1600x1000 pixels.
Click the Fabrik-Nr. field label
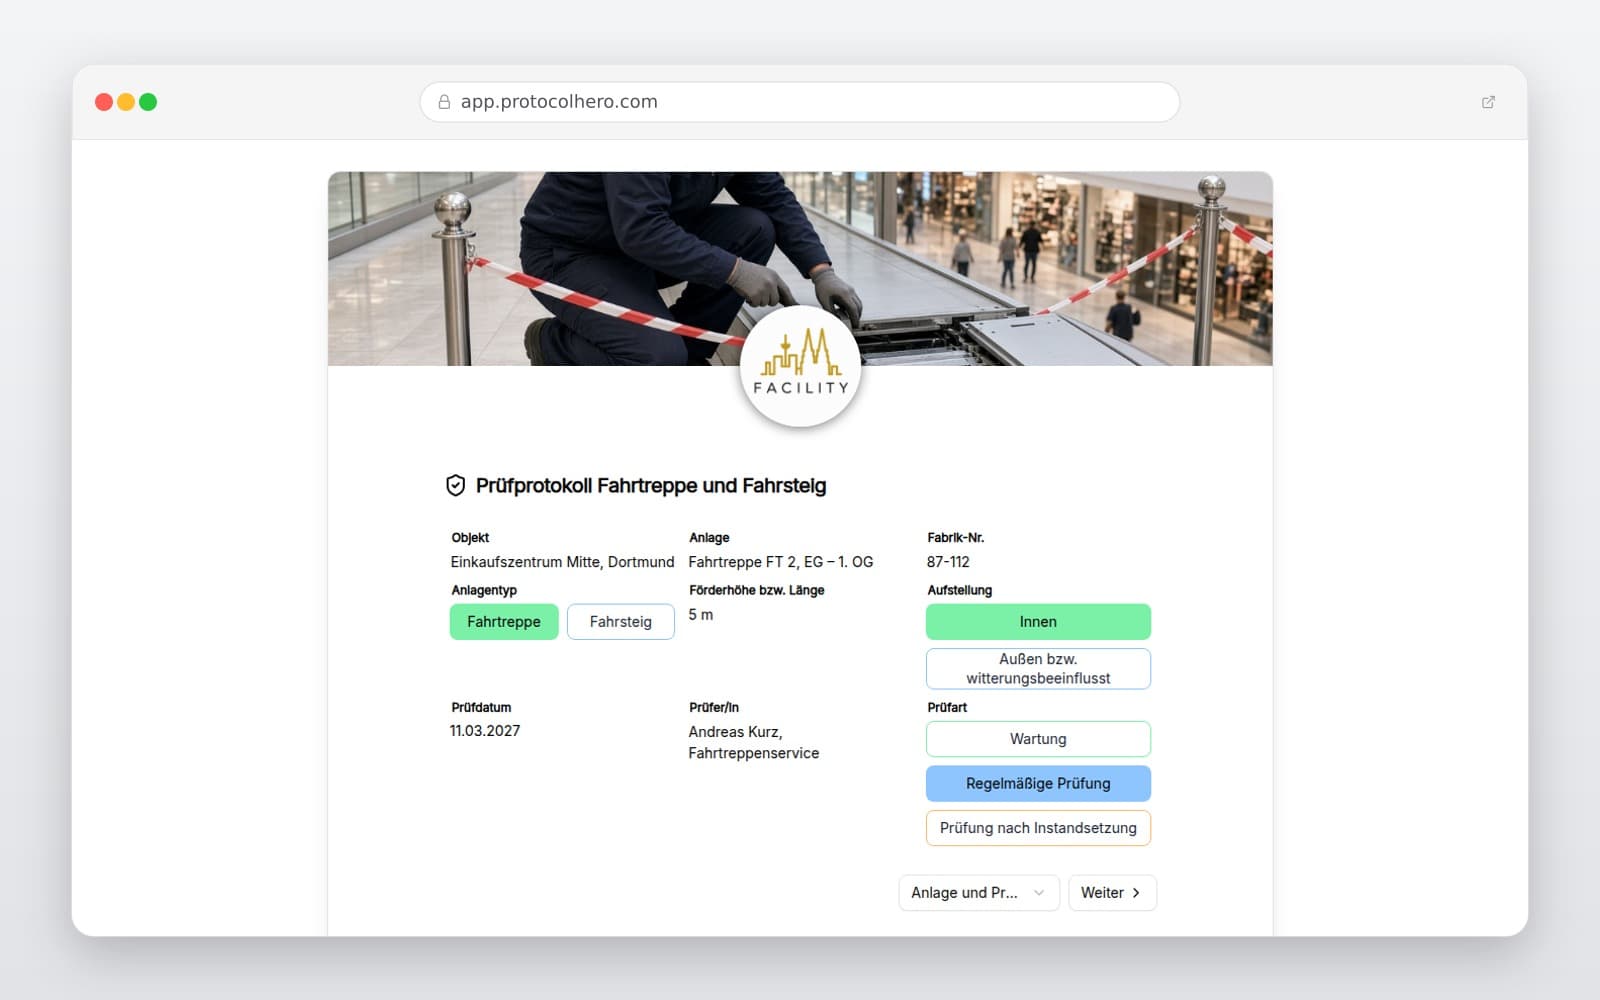(955, 538)
